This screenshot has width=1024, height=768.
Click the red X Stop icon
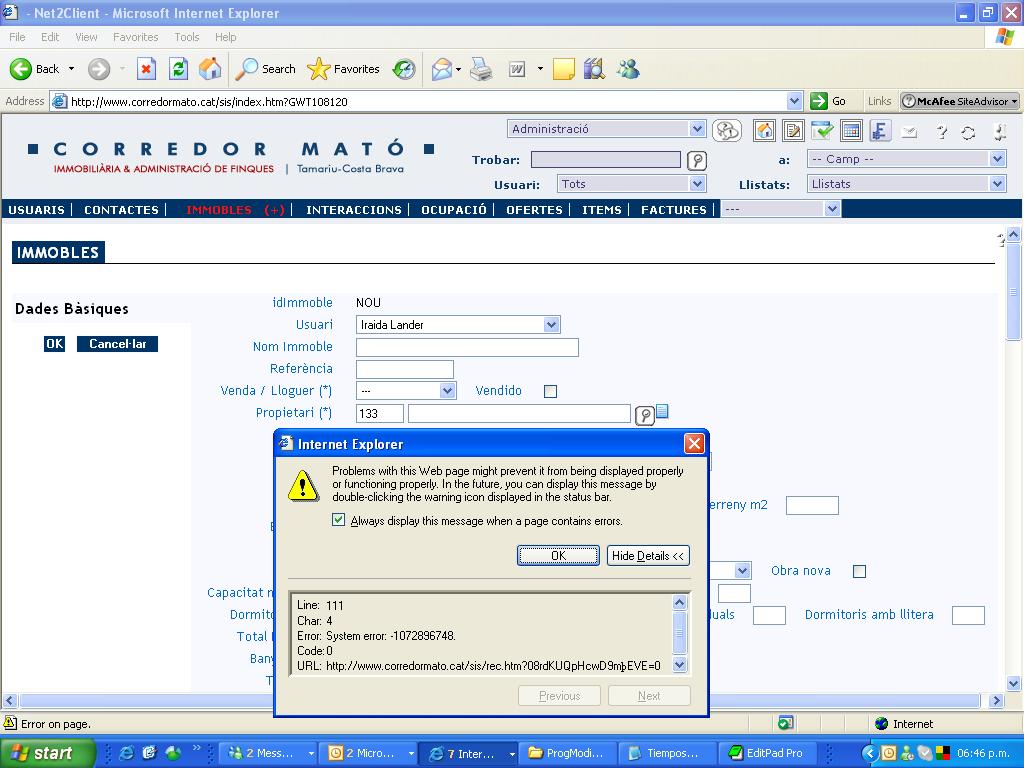click(x=146, y=69)
